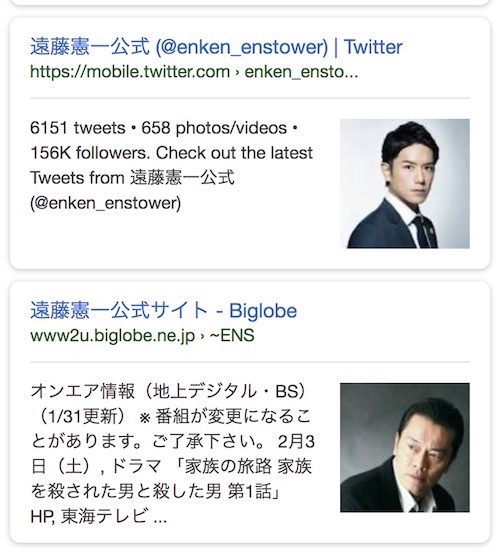Click the (1/31更新) update note

[x=82, y=417]
